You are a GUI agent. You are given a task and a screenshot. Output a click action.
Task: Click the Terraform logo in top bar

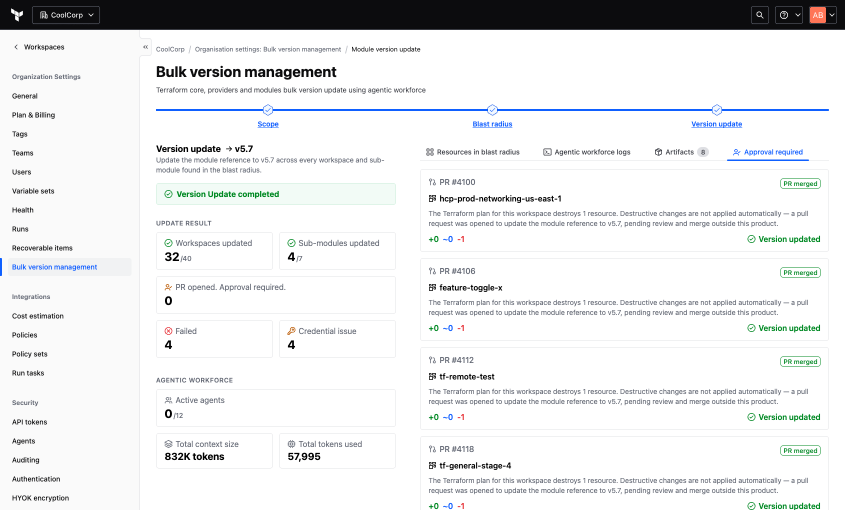(x=17, y=15)
